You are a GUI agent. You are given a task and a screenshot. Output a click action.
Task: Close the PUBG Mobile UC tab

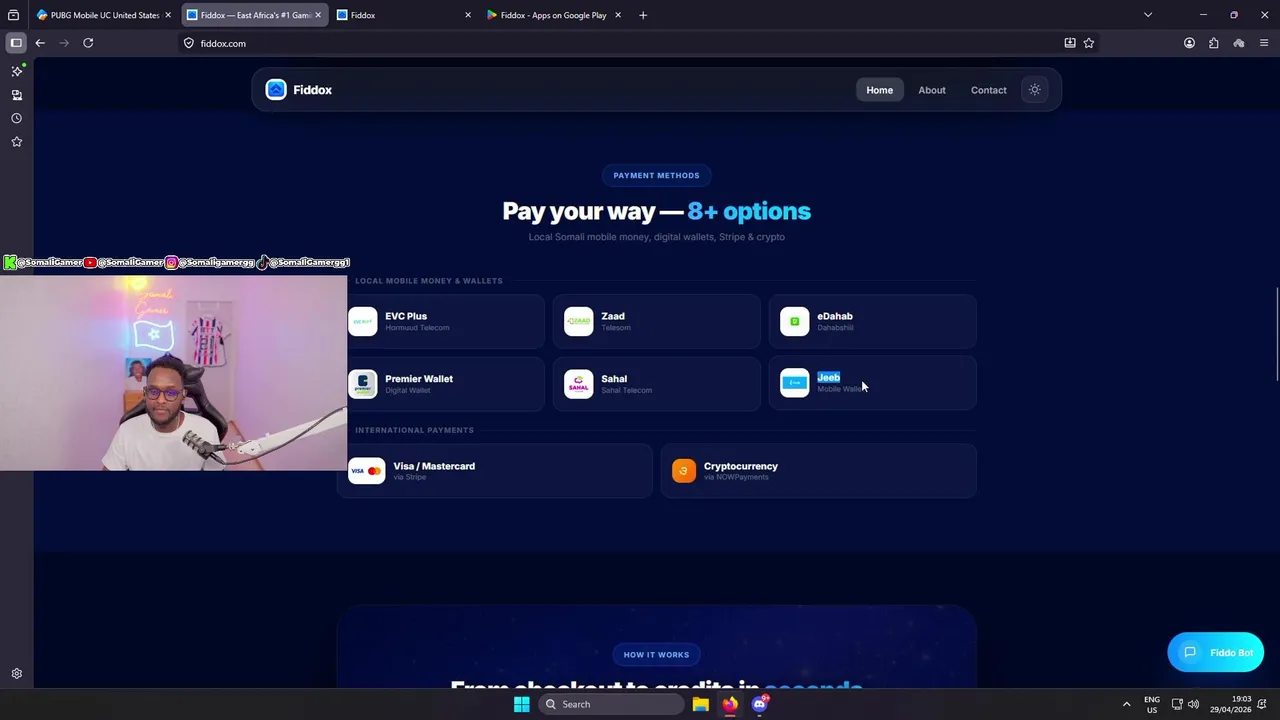[x=168, y=15]
